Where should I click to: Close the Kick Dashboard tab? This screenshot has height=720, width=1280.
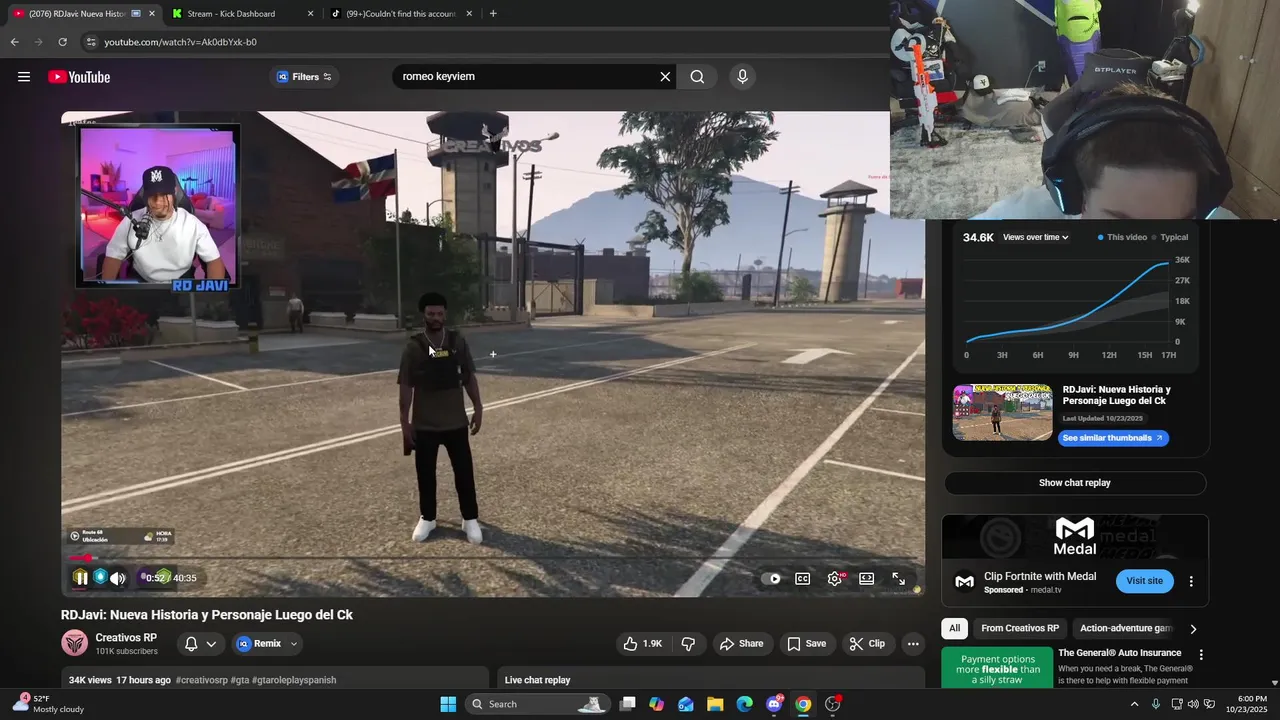[x=310, y=14]
